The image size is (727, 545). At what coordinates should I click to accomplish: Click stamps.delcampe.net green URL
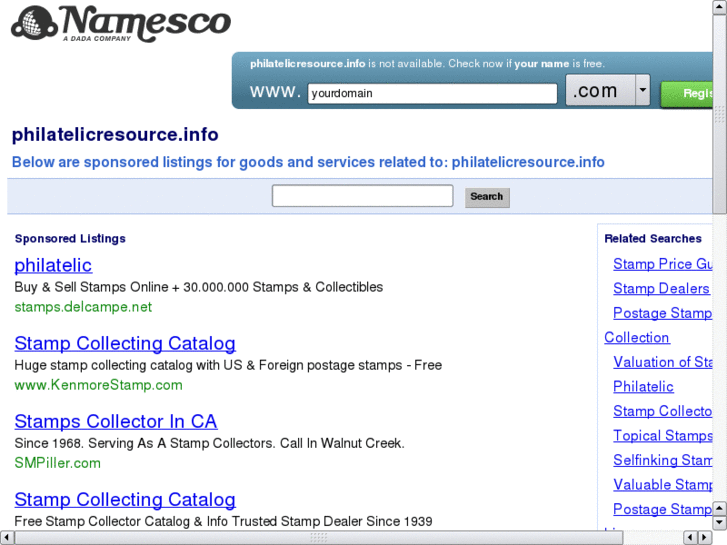pos(83,307)
